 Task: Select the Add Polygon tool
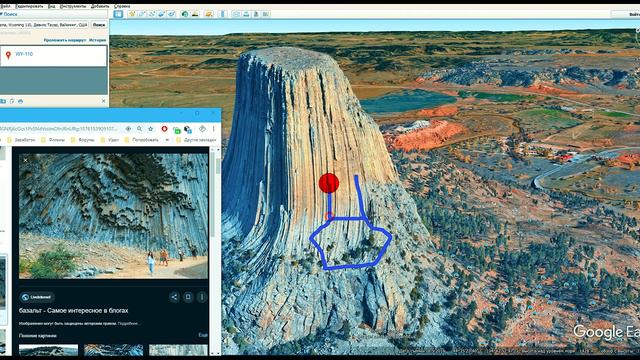pos(142,14)
